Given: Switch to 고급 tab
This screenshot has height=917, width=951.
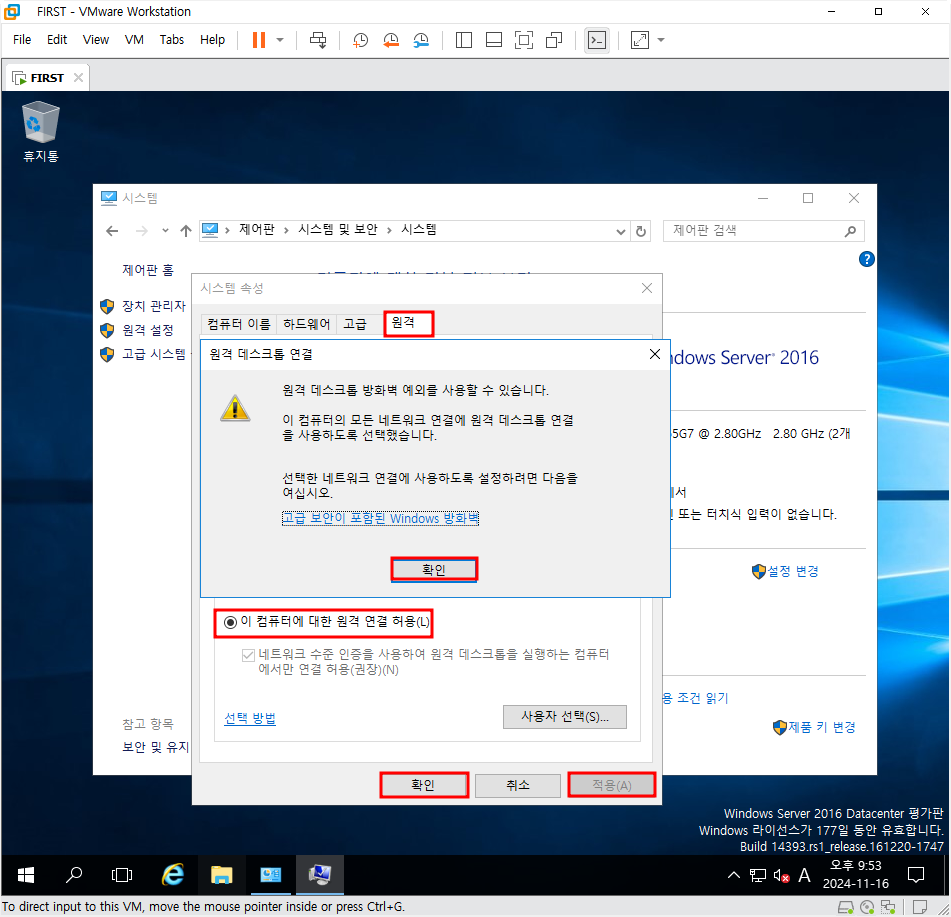Looking at the screenshot, I should (355, 324).
